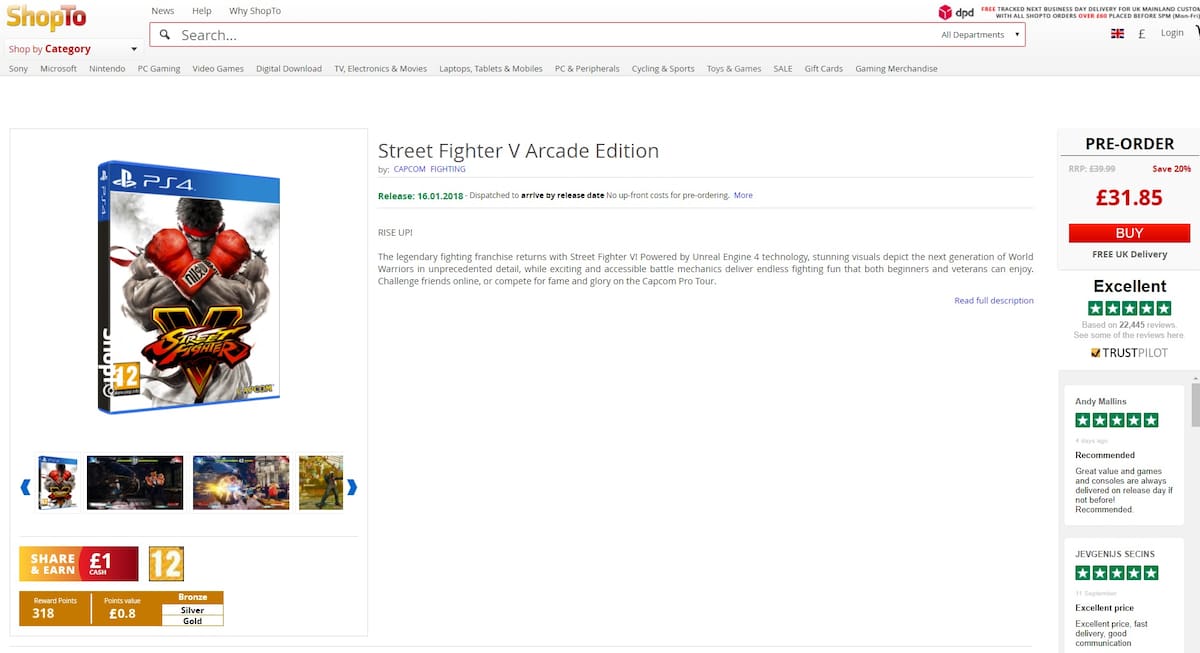The width and height of the screenshot is (1200, 653).
Task: Click the CAPCOM publisher link
Action: click(410, 170)
